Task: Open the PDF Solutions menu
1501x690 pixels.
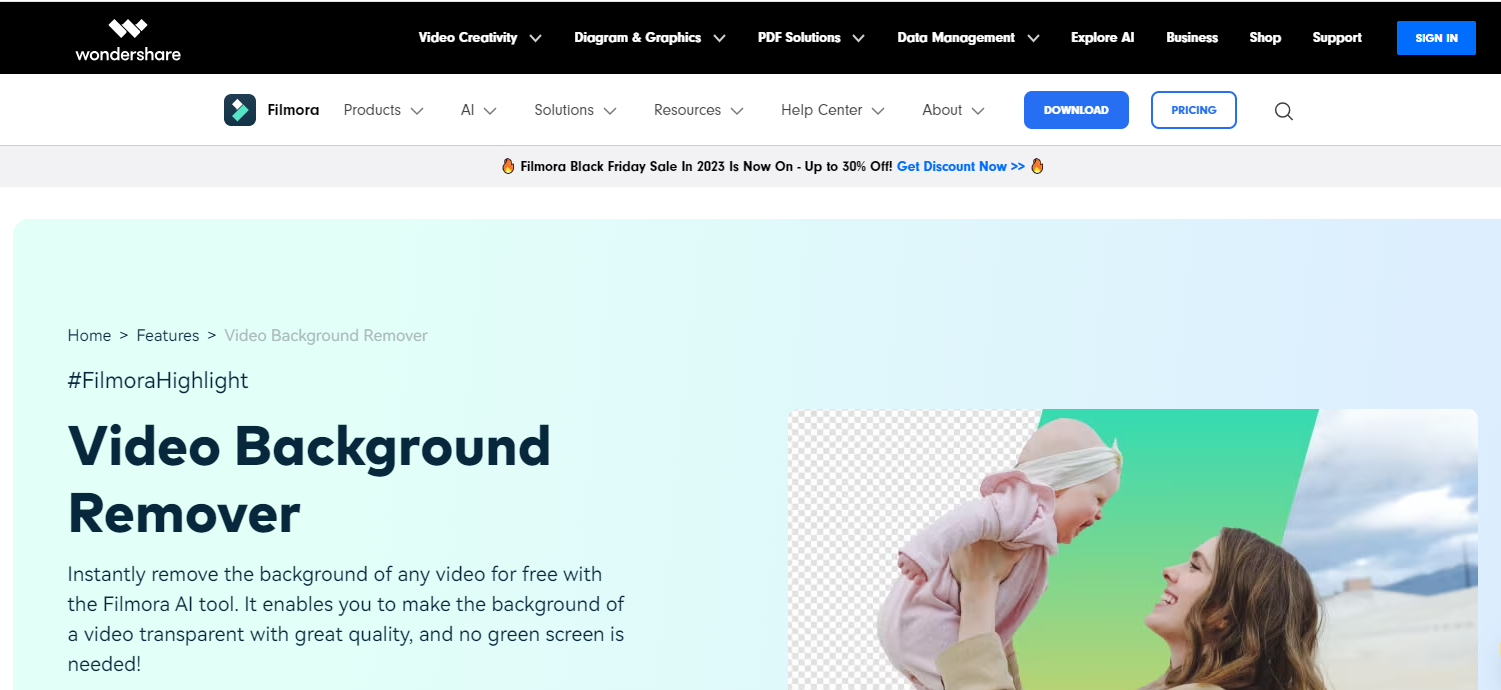Action: click(799, 38)
